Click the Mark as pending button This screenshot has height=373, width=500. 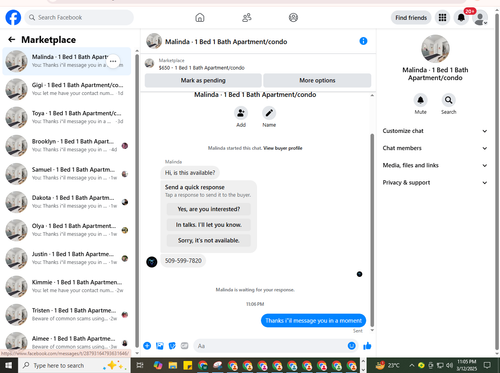203,80
